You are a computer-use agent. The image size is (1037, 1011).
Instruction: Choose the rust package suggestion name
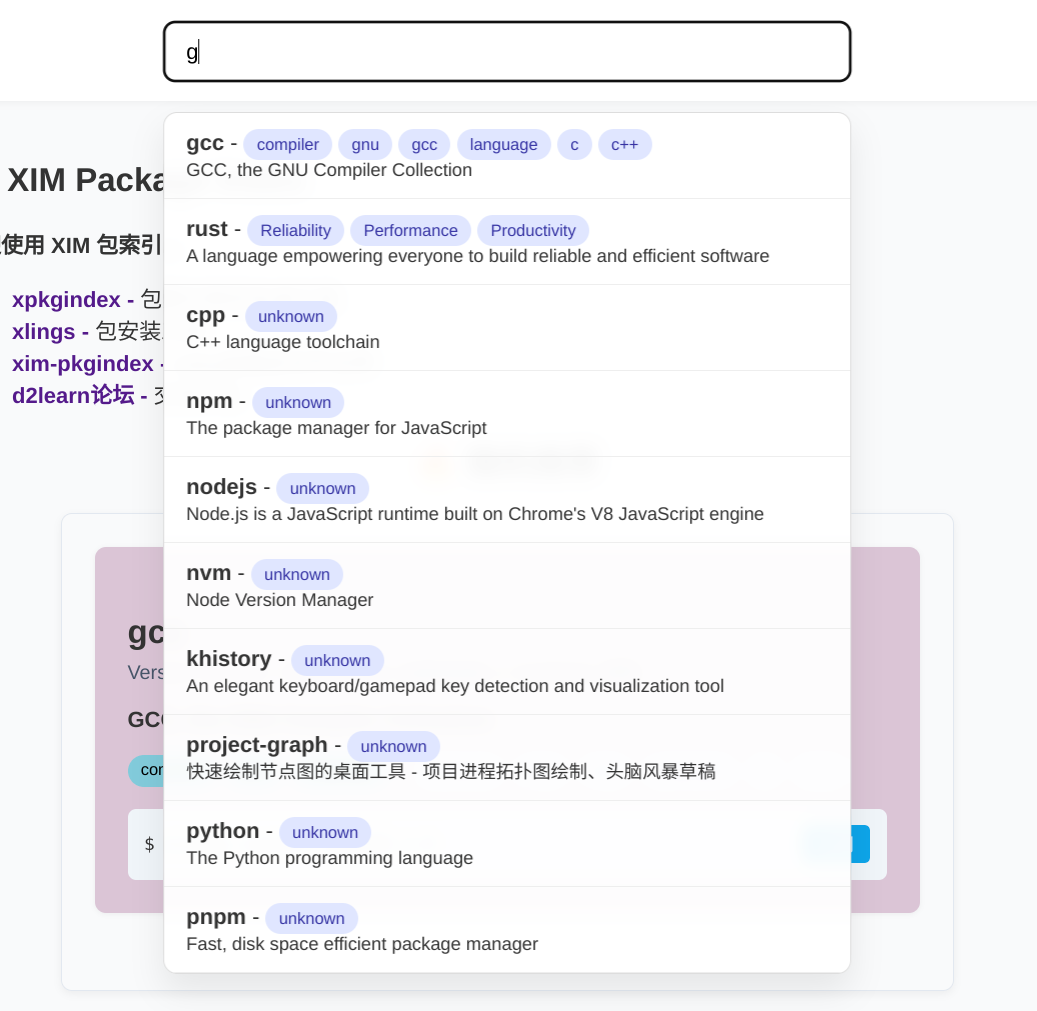[207, 229]
